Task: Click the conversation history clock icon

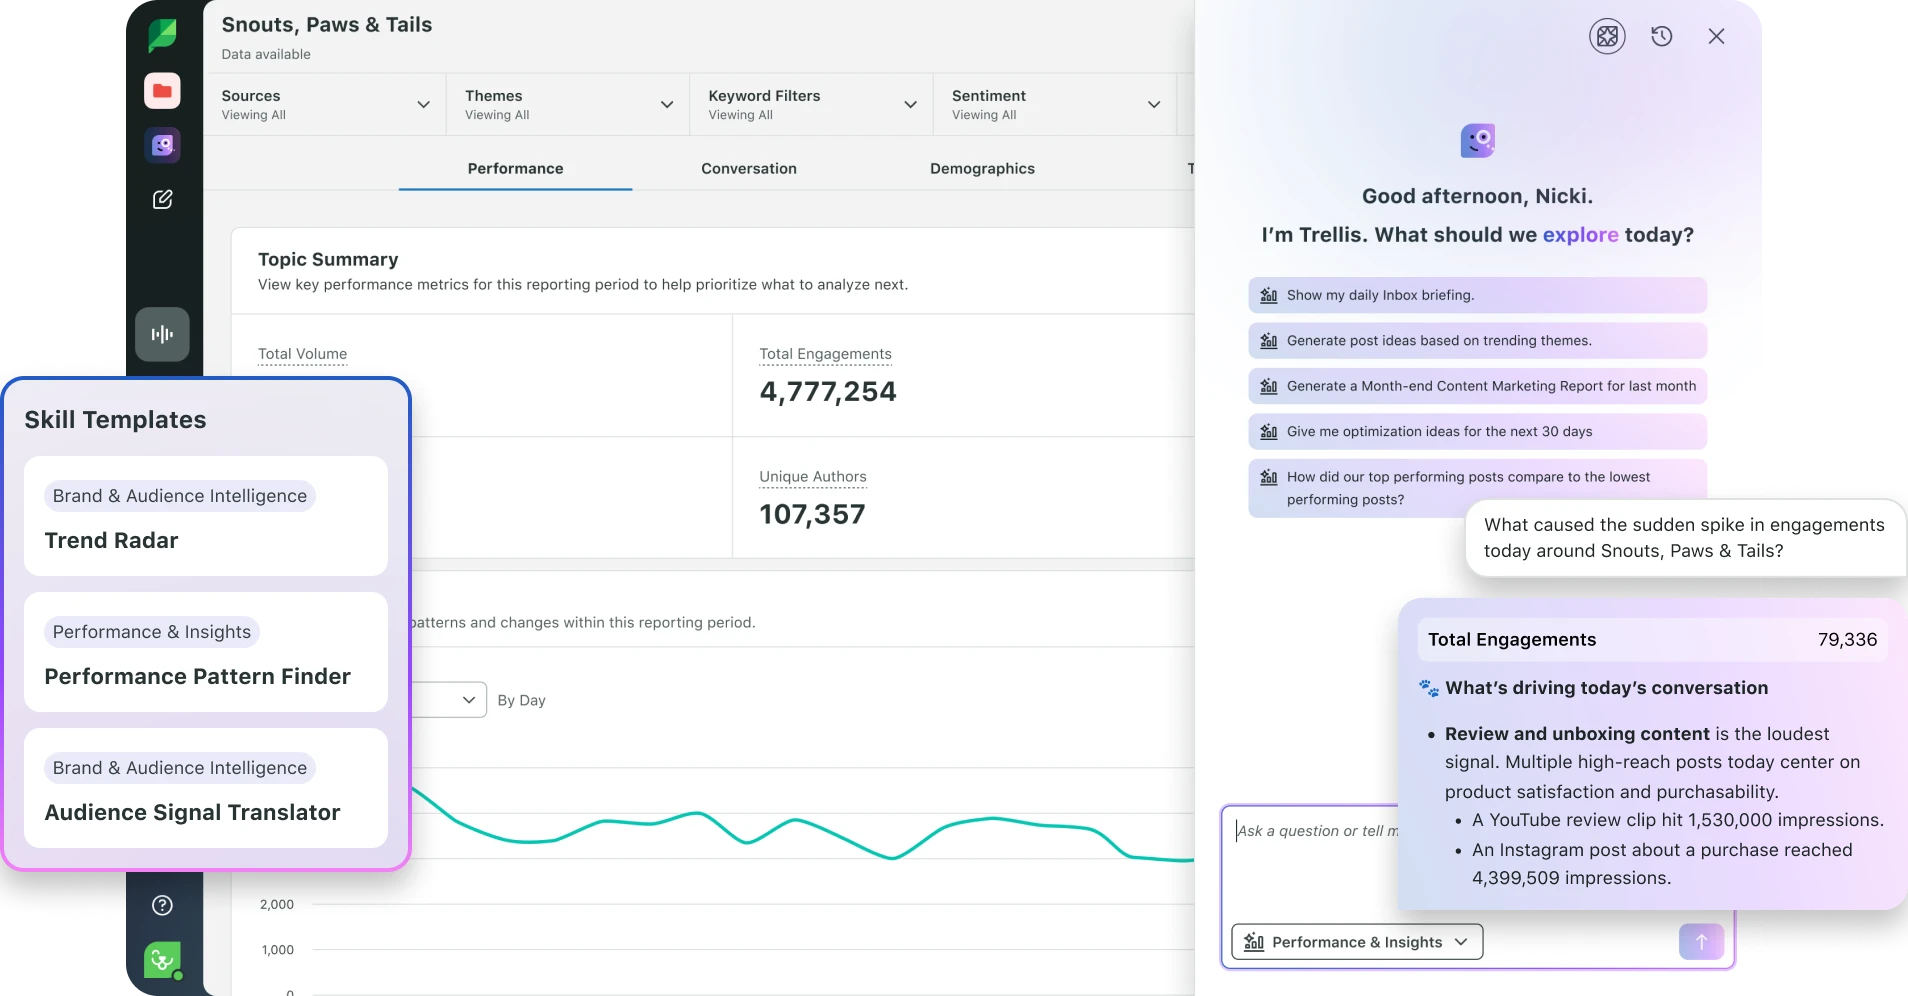Action: click(1662, 36)
